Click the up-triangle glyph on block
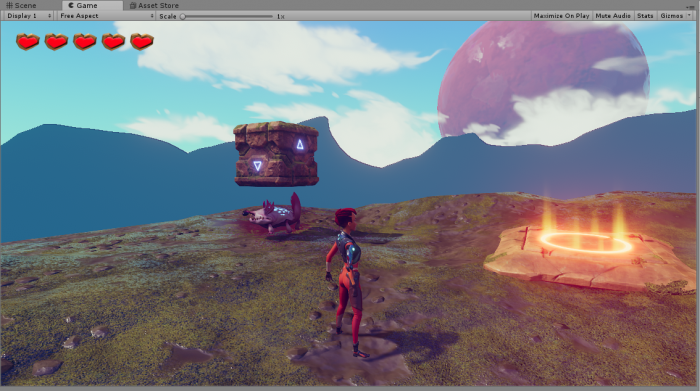This screenshot has height=391, width=700. (x=300, y=144)
